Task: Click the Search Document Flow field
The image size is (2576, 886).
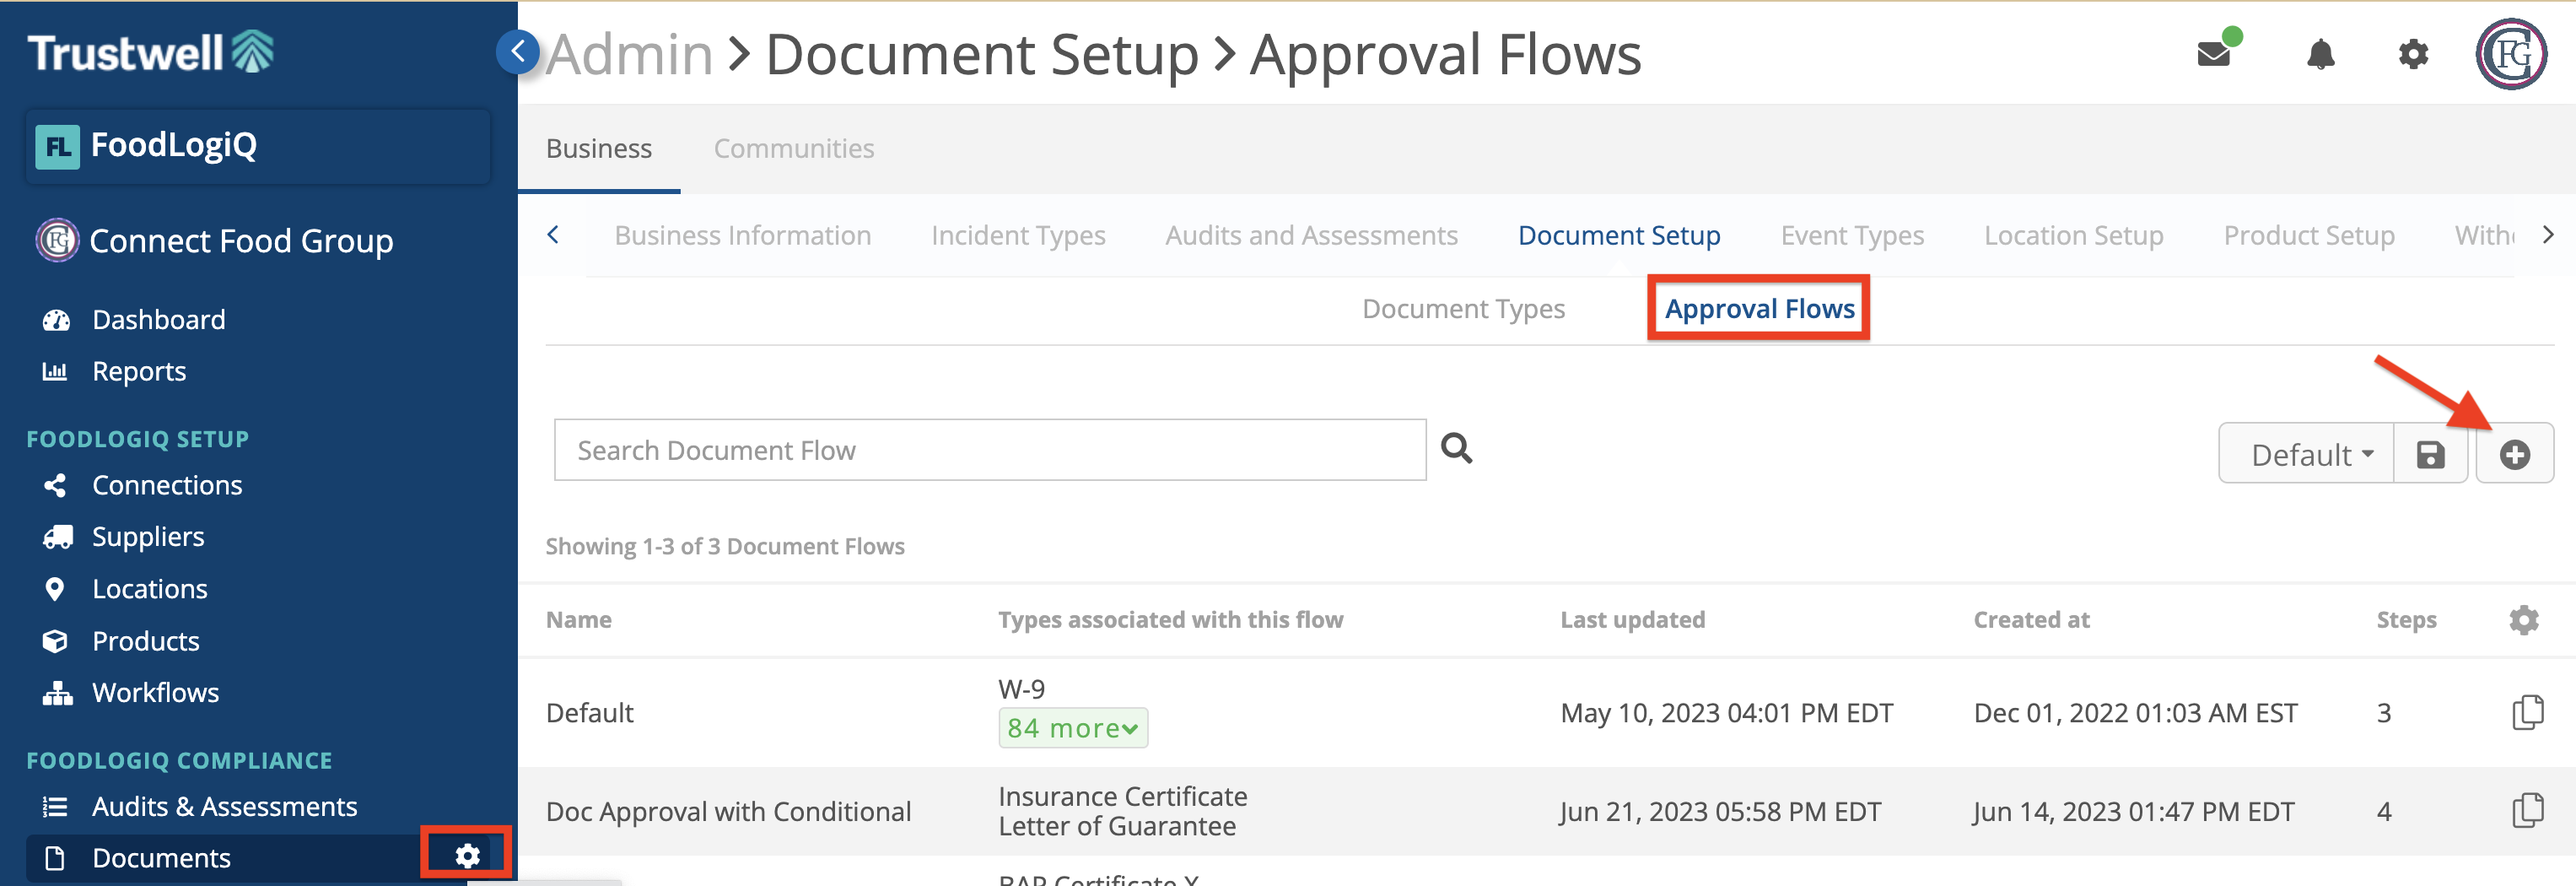Action: (989, 450)
